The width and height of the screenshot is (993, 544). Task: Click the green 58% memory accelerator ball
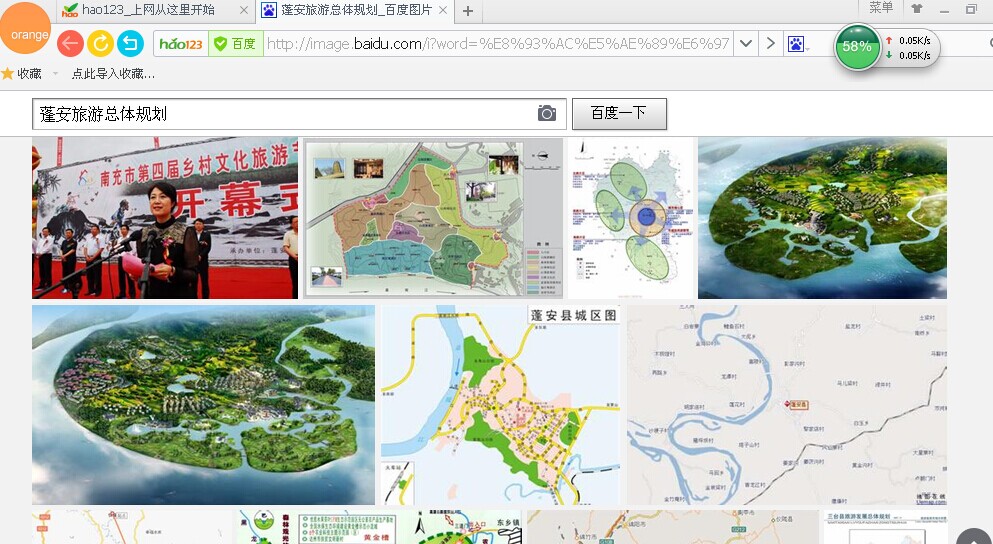(857, 47)
